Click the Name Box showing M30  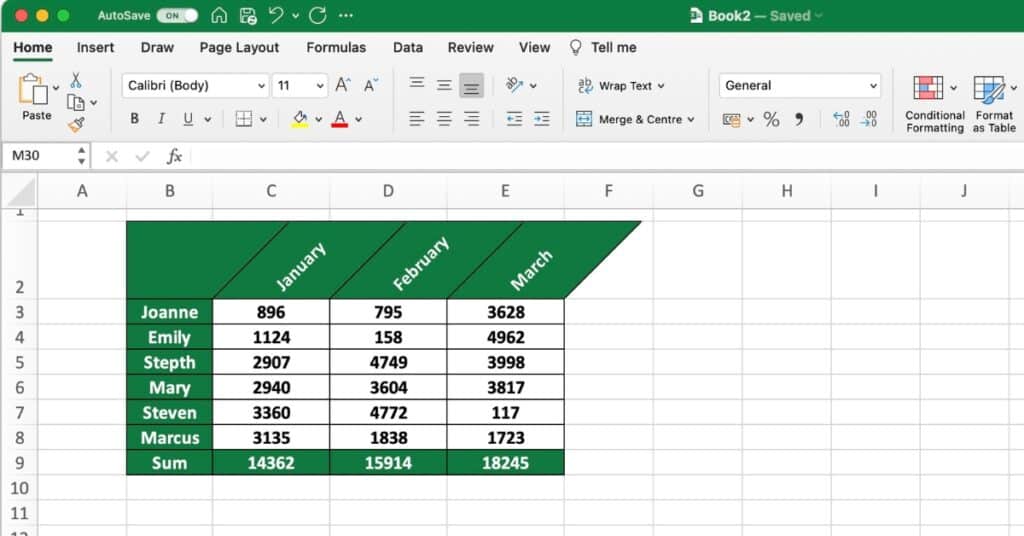point(40,156)
